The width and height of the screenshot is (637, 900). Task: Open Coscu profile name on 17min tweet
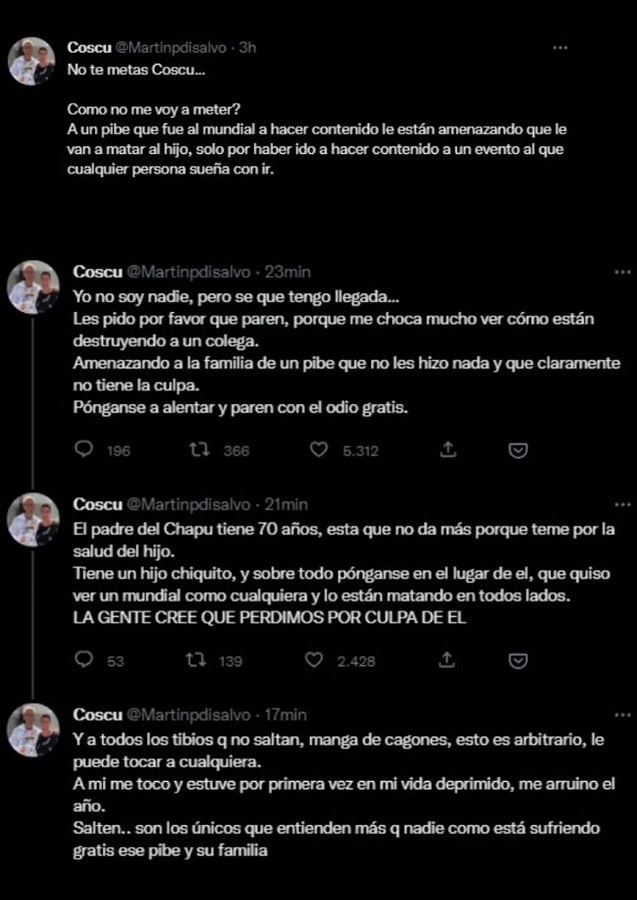coord(98,715)
